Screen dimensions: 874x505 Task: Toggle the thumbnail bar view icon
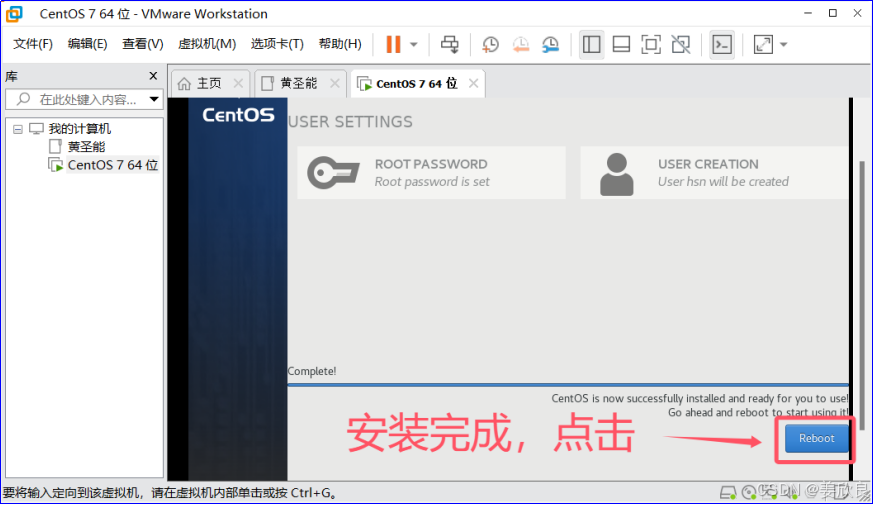621,45
